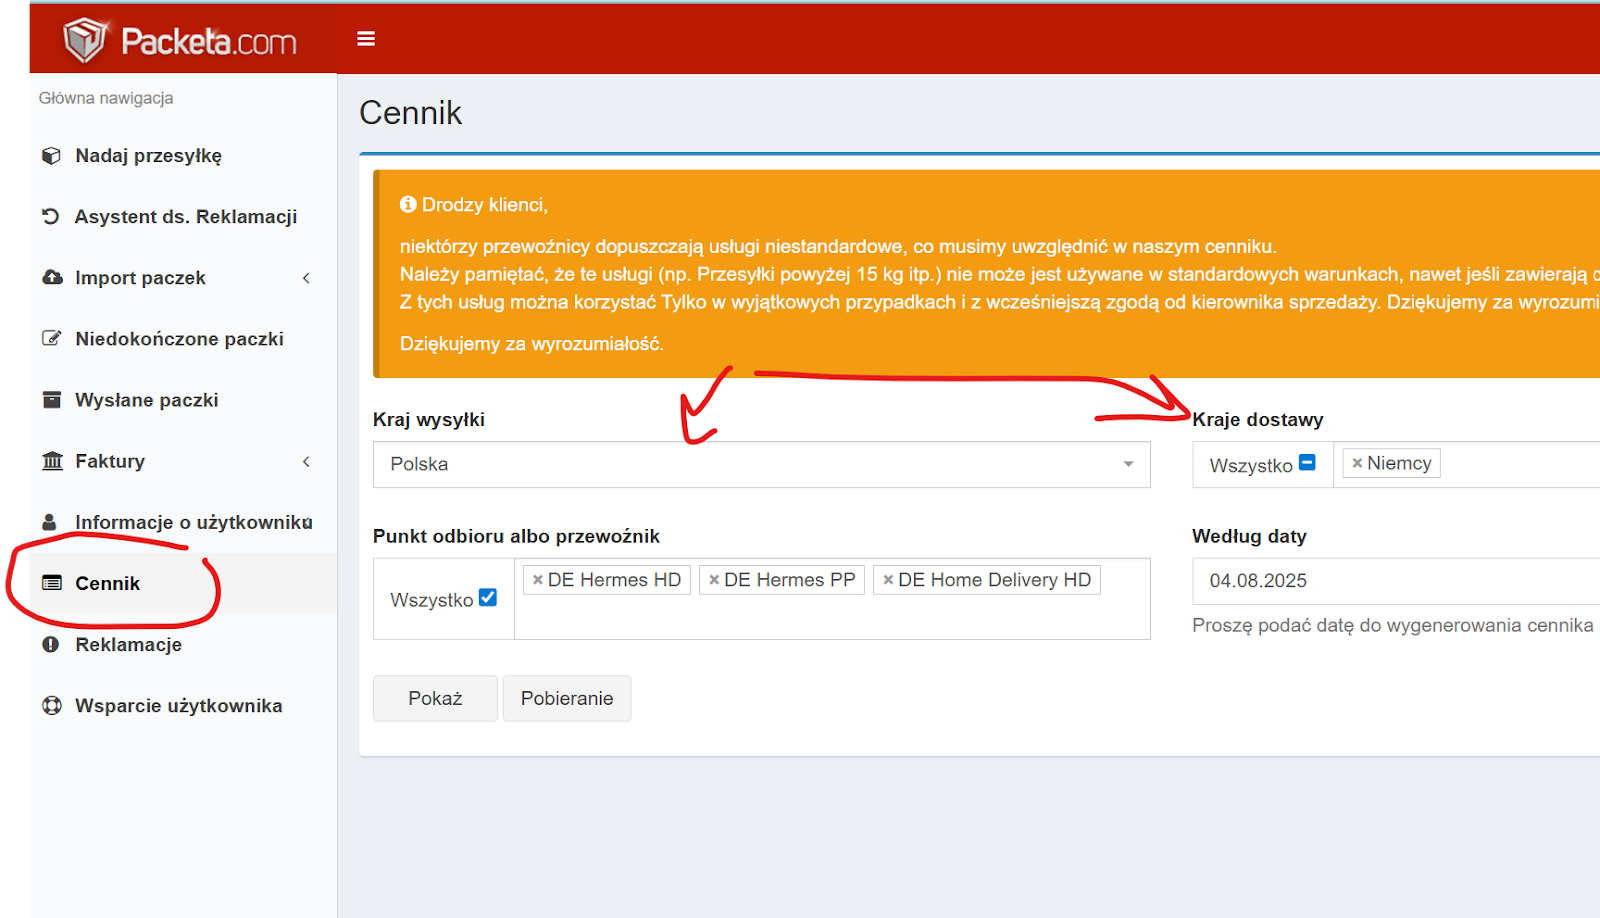Click the Pokaż button
Screen dimensions: 1600x918
(435, 698)
